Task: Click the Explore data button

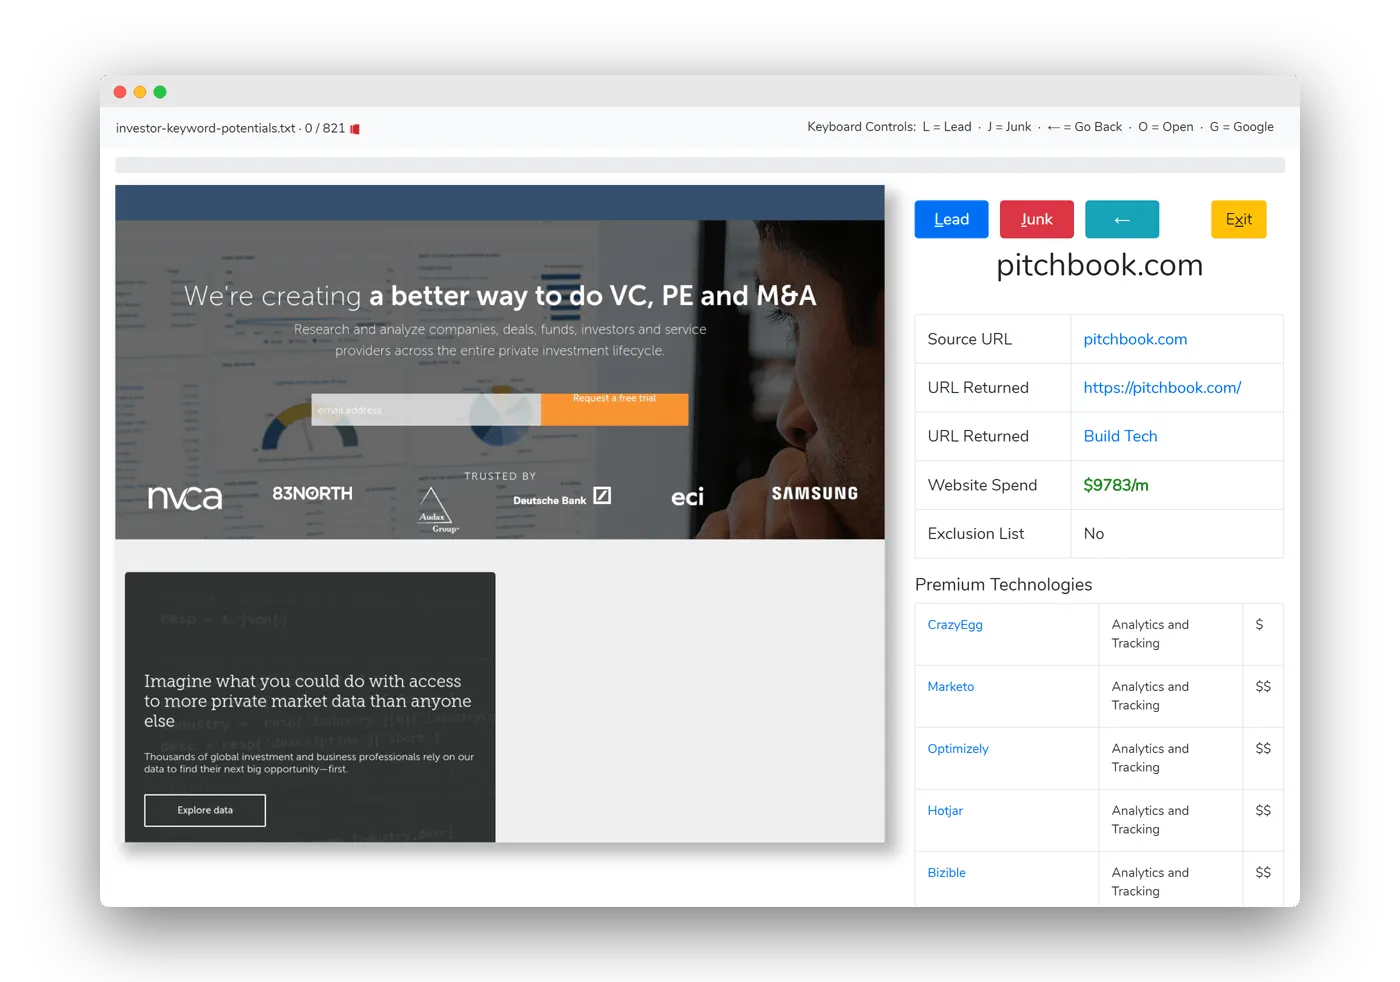Action: pos(205,810)
